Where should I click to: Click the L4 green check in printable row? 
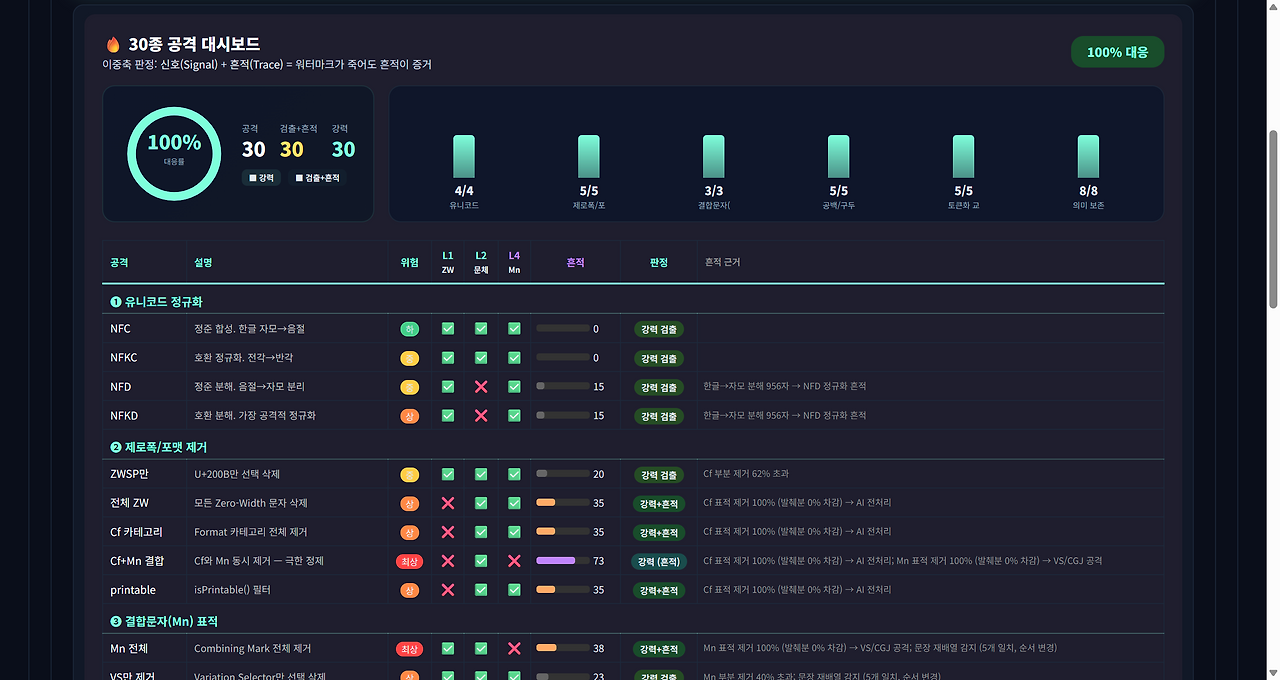[x=514, y=590]
